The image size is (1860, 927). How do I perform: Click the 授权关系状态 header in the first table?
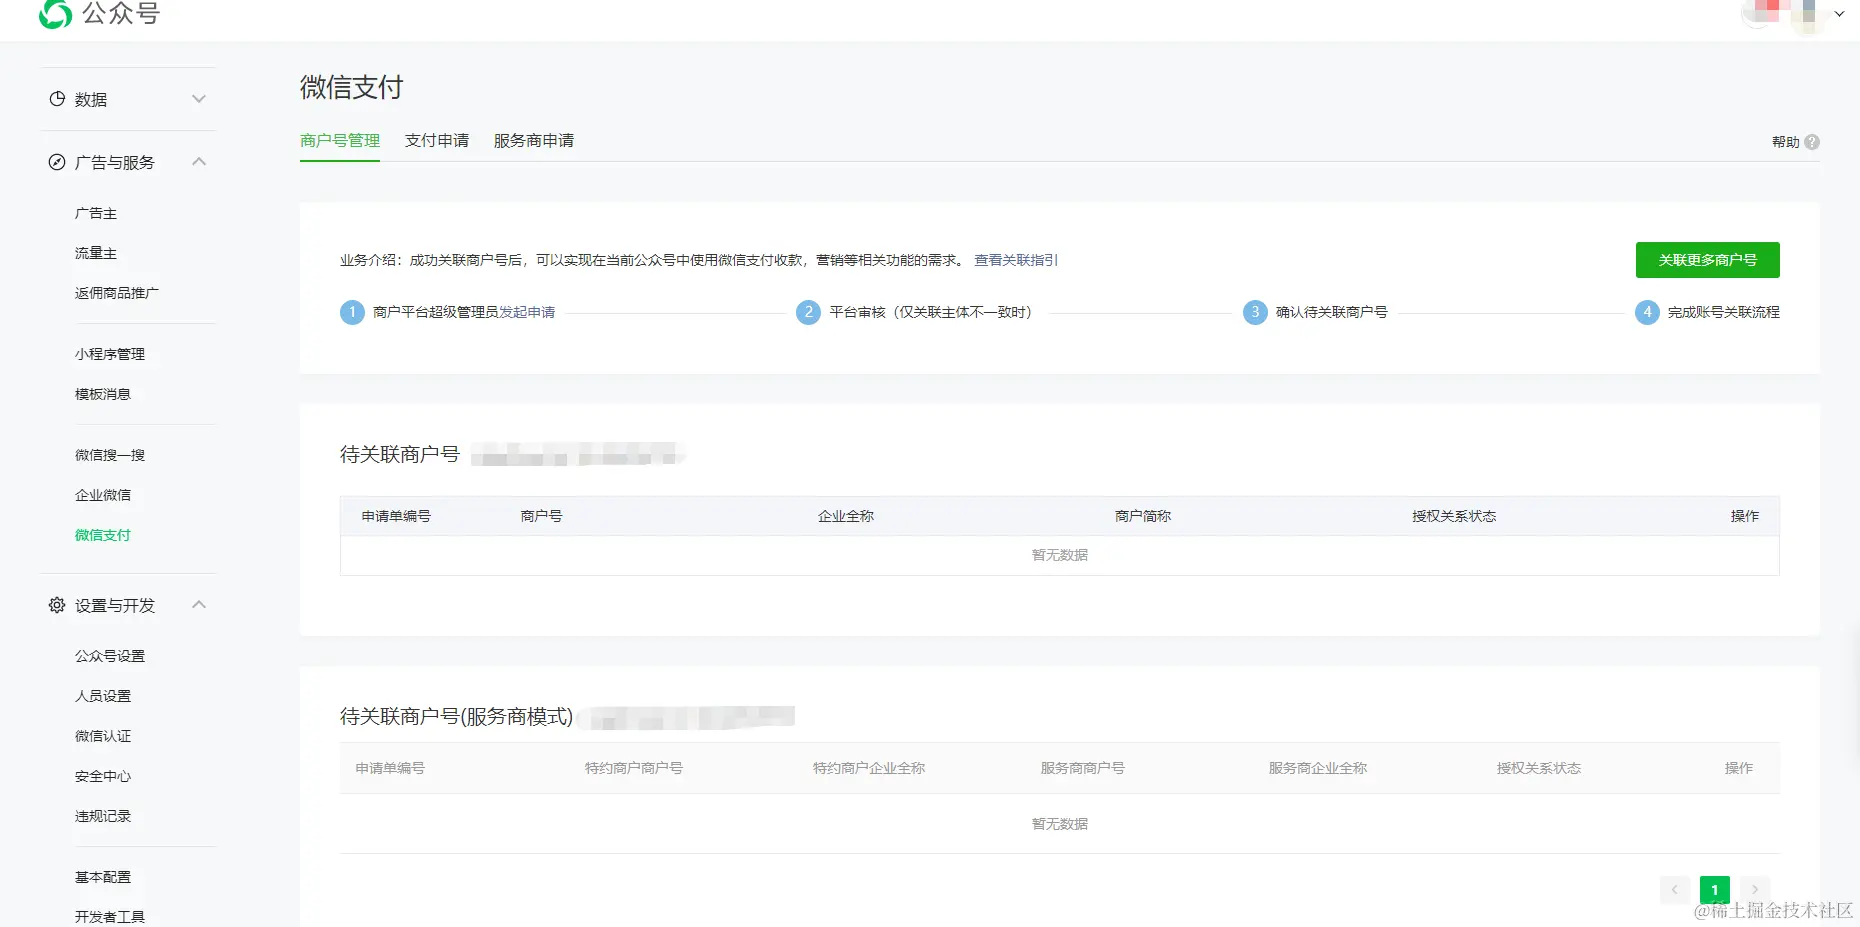pyautogui.click(x=1454, y=516)
